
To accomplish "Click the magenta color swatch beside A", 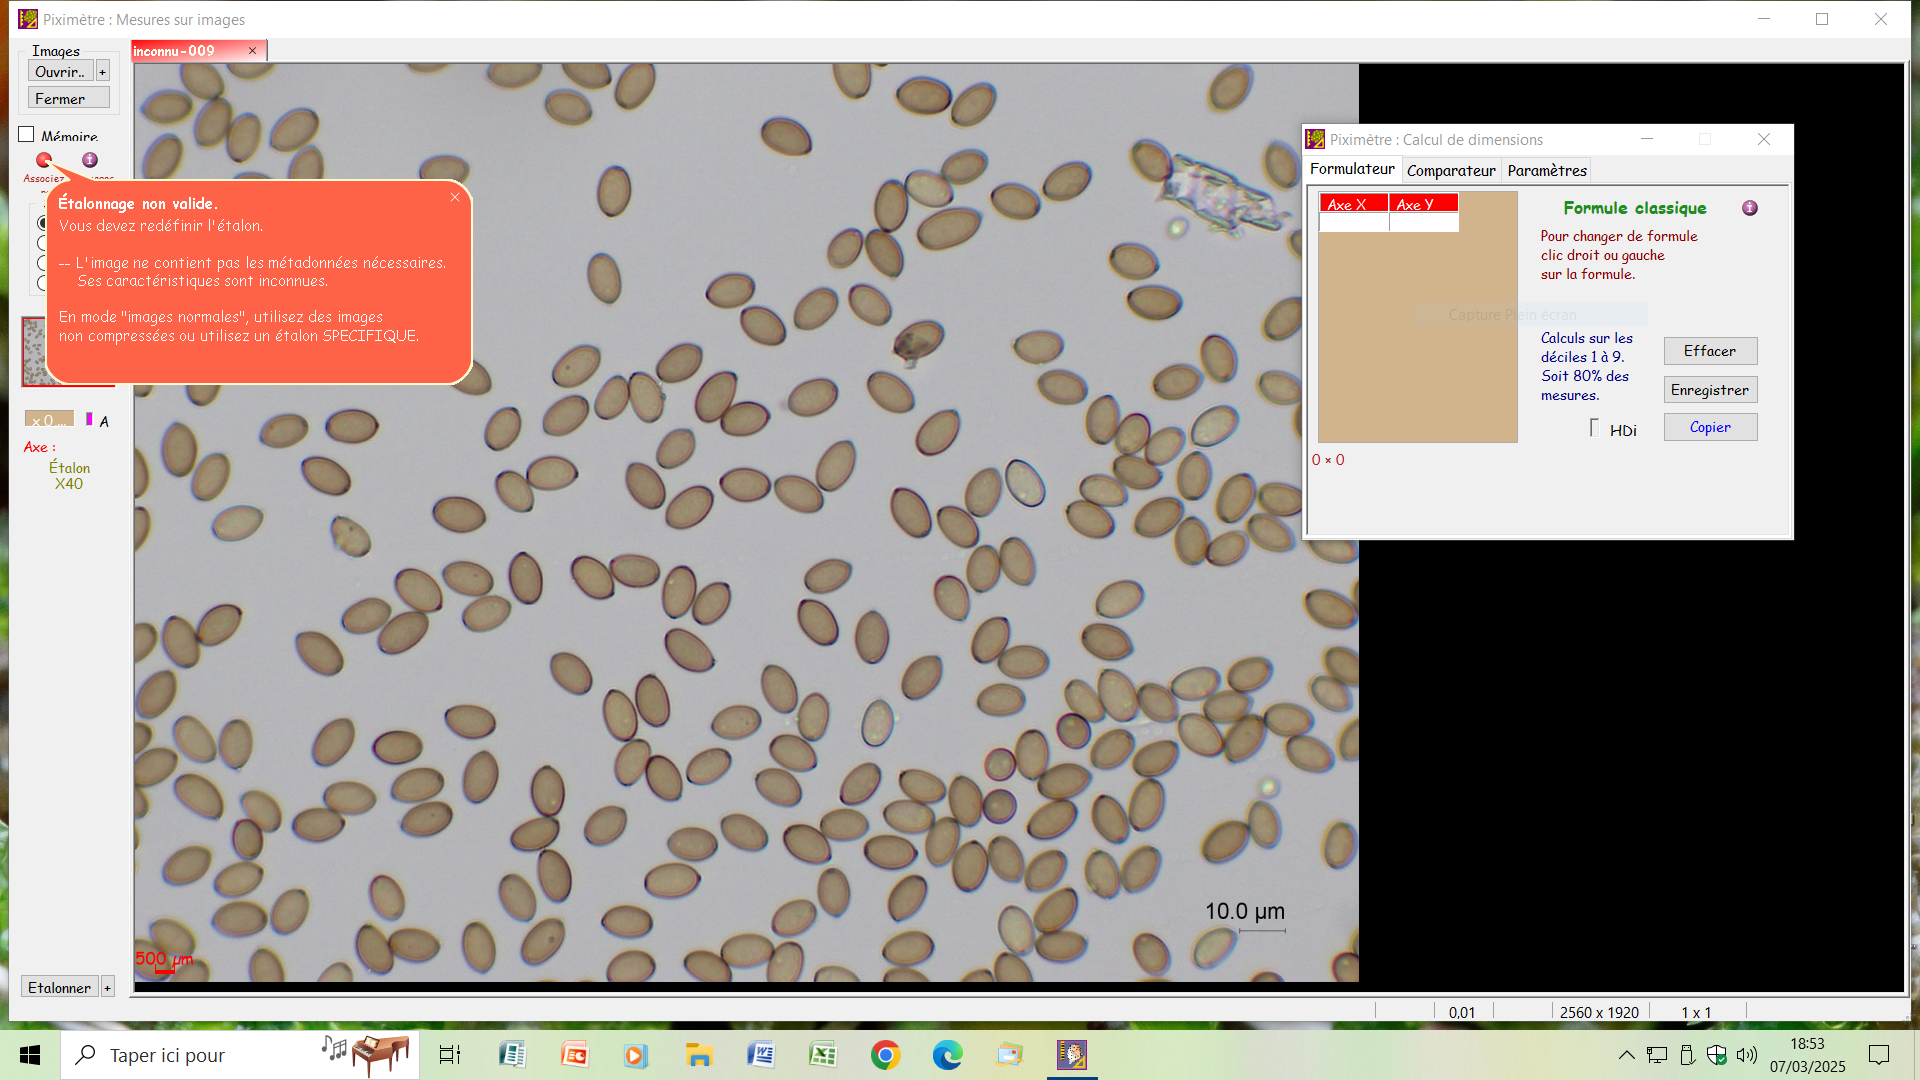I will click(89, 420).
